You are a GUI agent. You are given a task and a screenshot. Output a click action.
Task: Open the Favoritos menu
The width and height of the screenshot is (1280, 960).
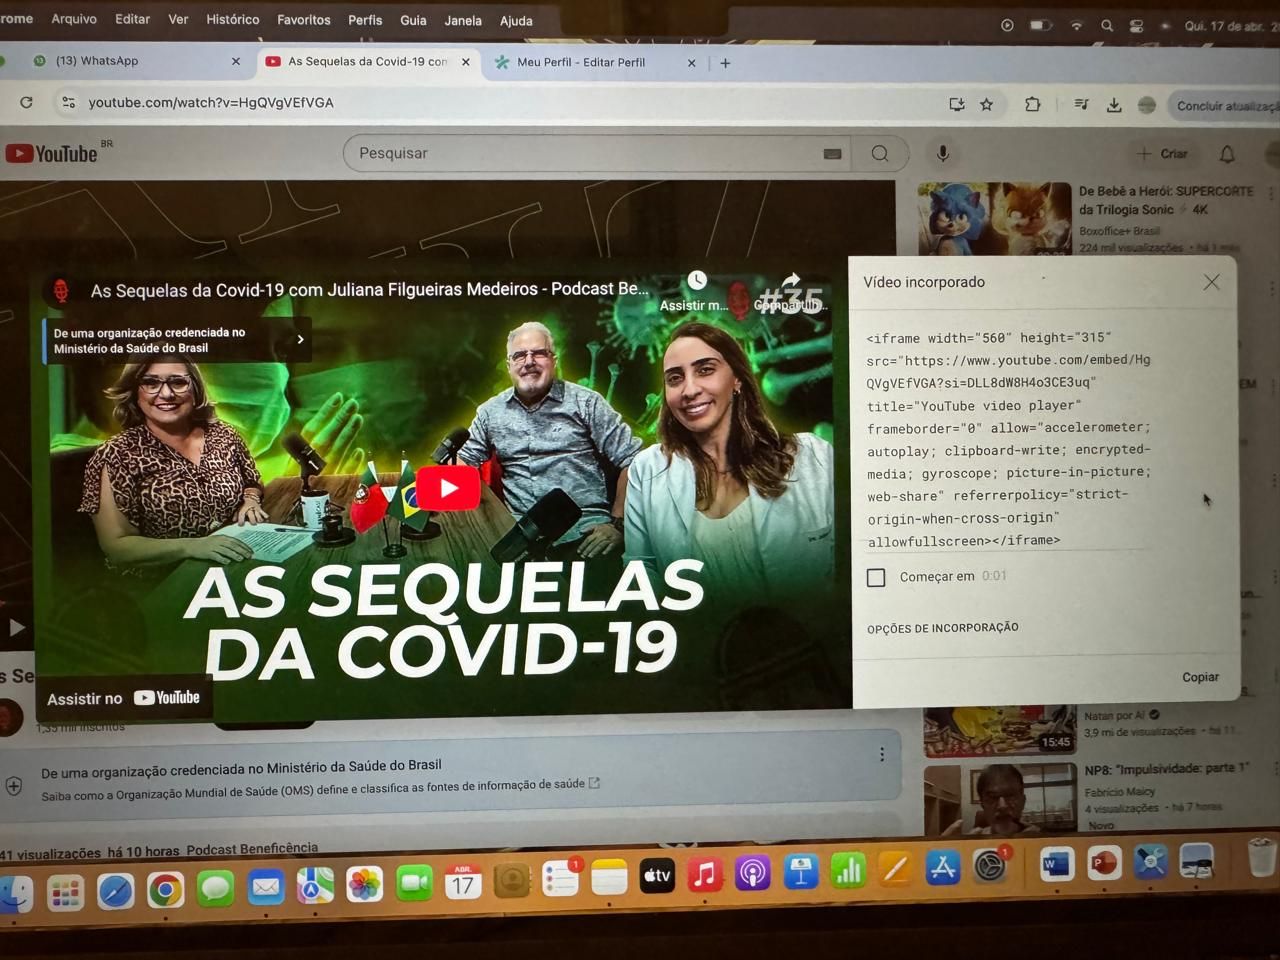point(304,20)
